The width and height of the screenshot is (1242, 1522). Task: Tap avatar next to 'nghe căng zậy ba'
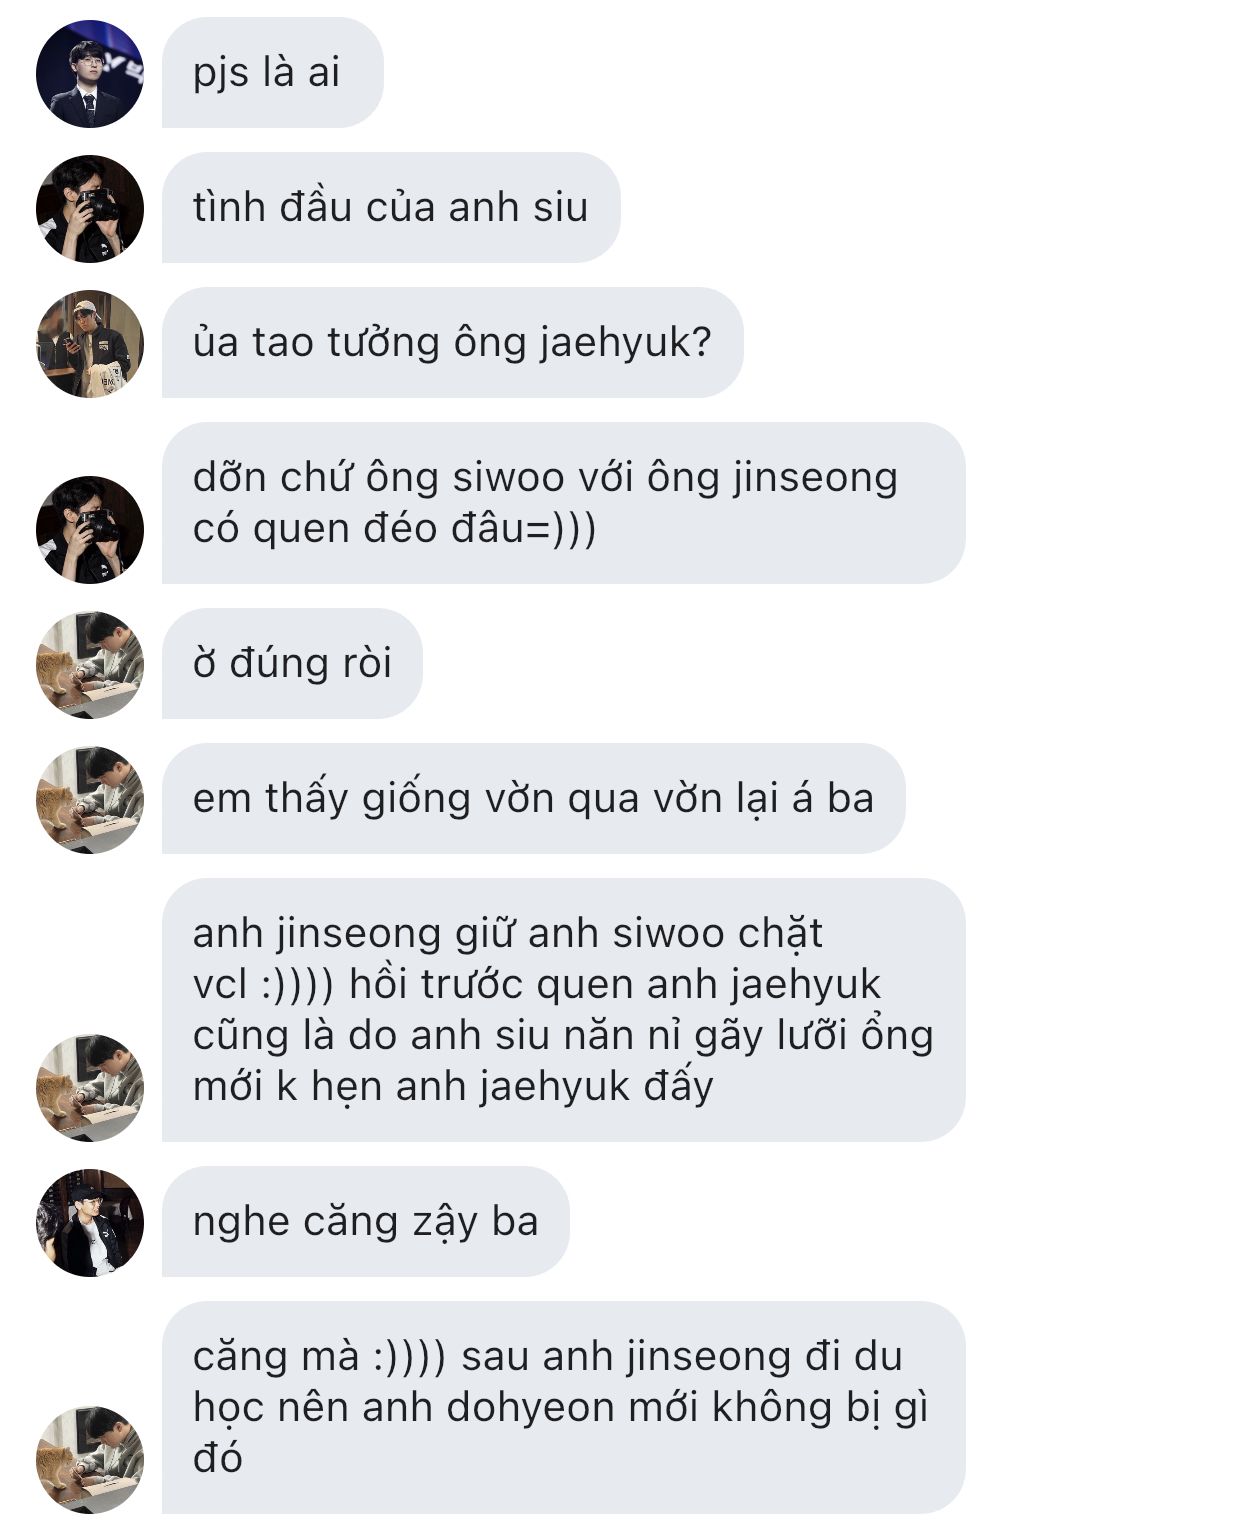[x=90, y=1222]
